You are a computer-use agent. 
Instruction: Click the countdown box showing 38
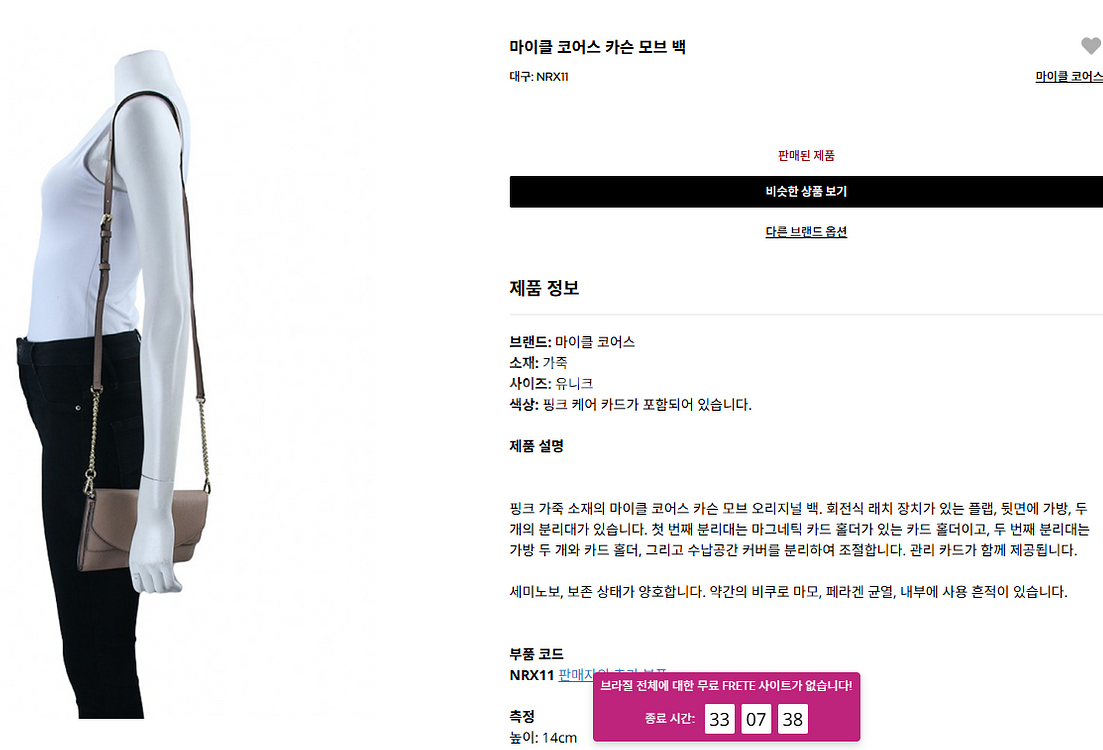793,719
